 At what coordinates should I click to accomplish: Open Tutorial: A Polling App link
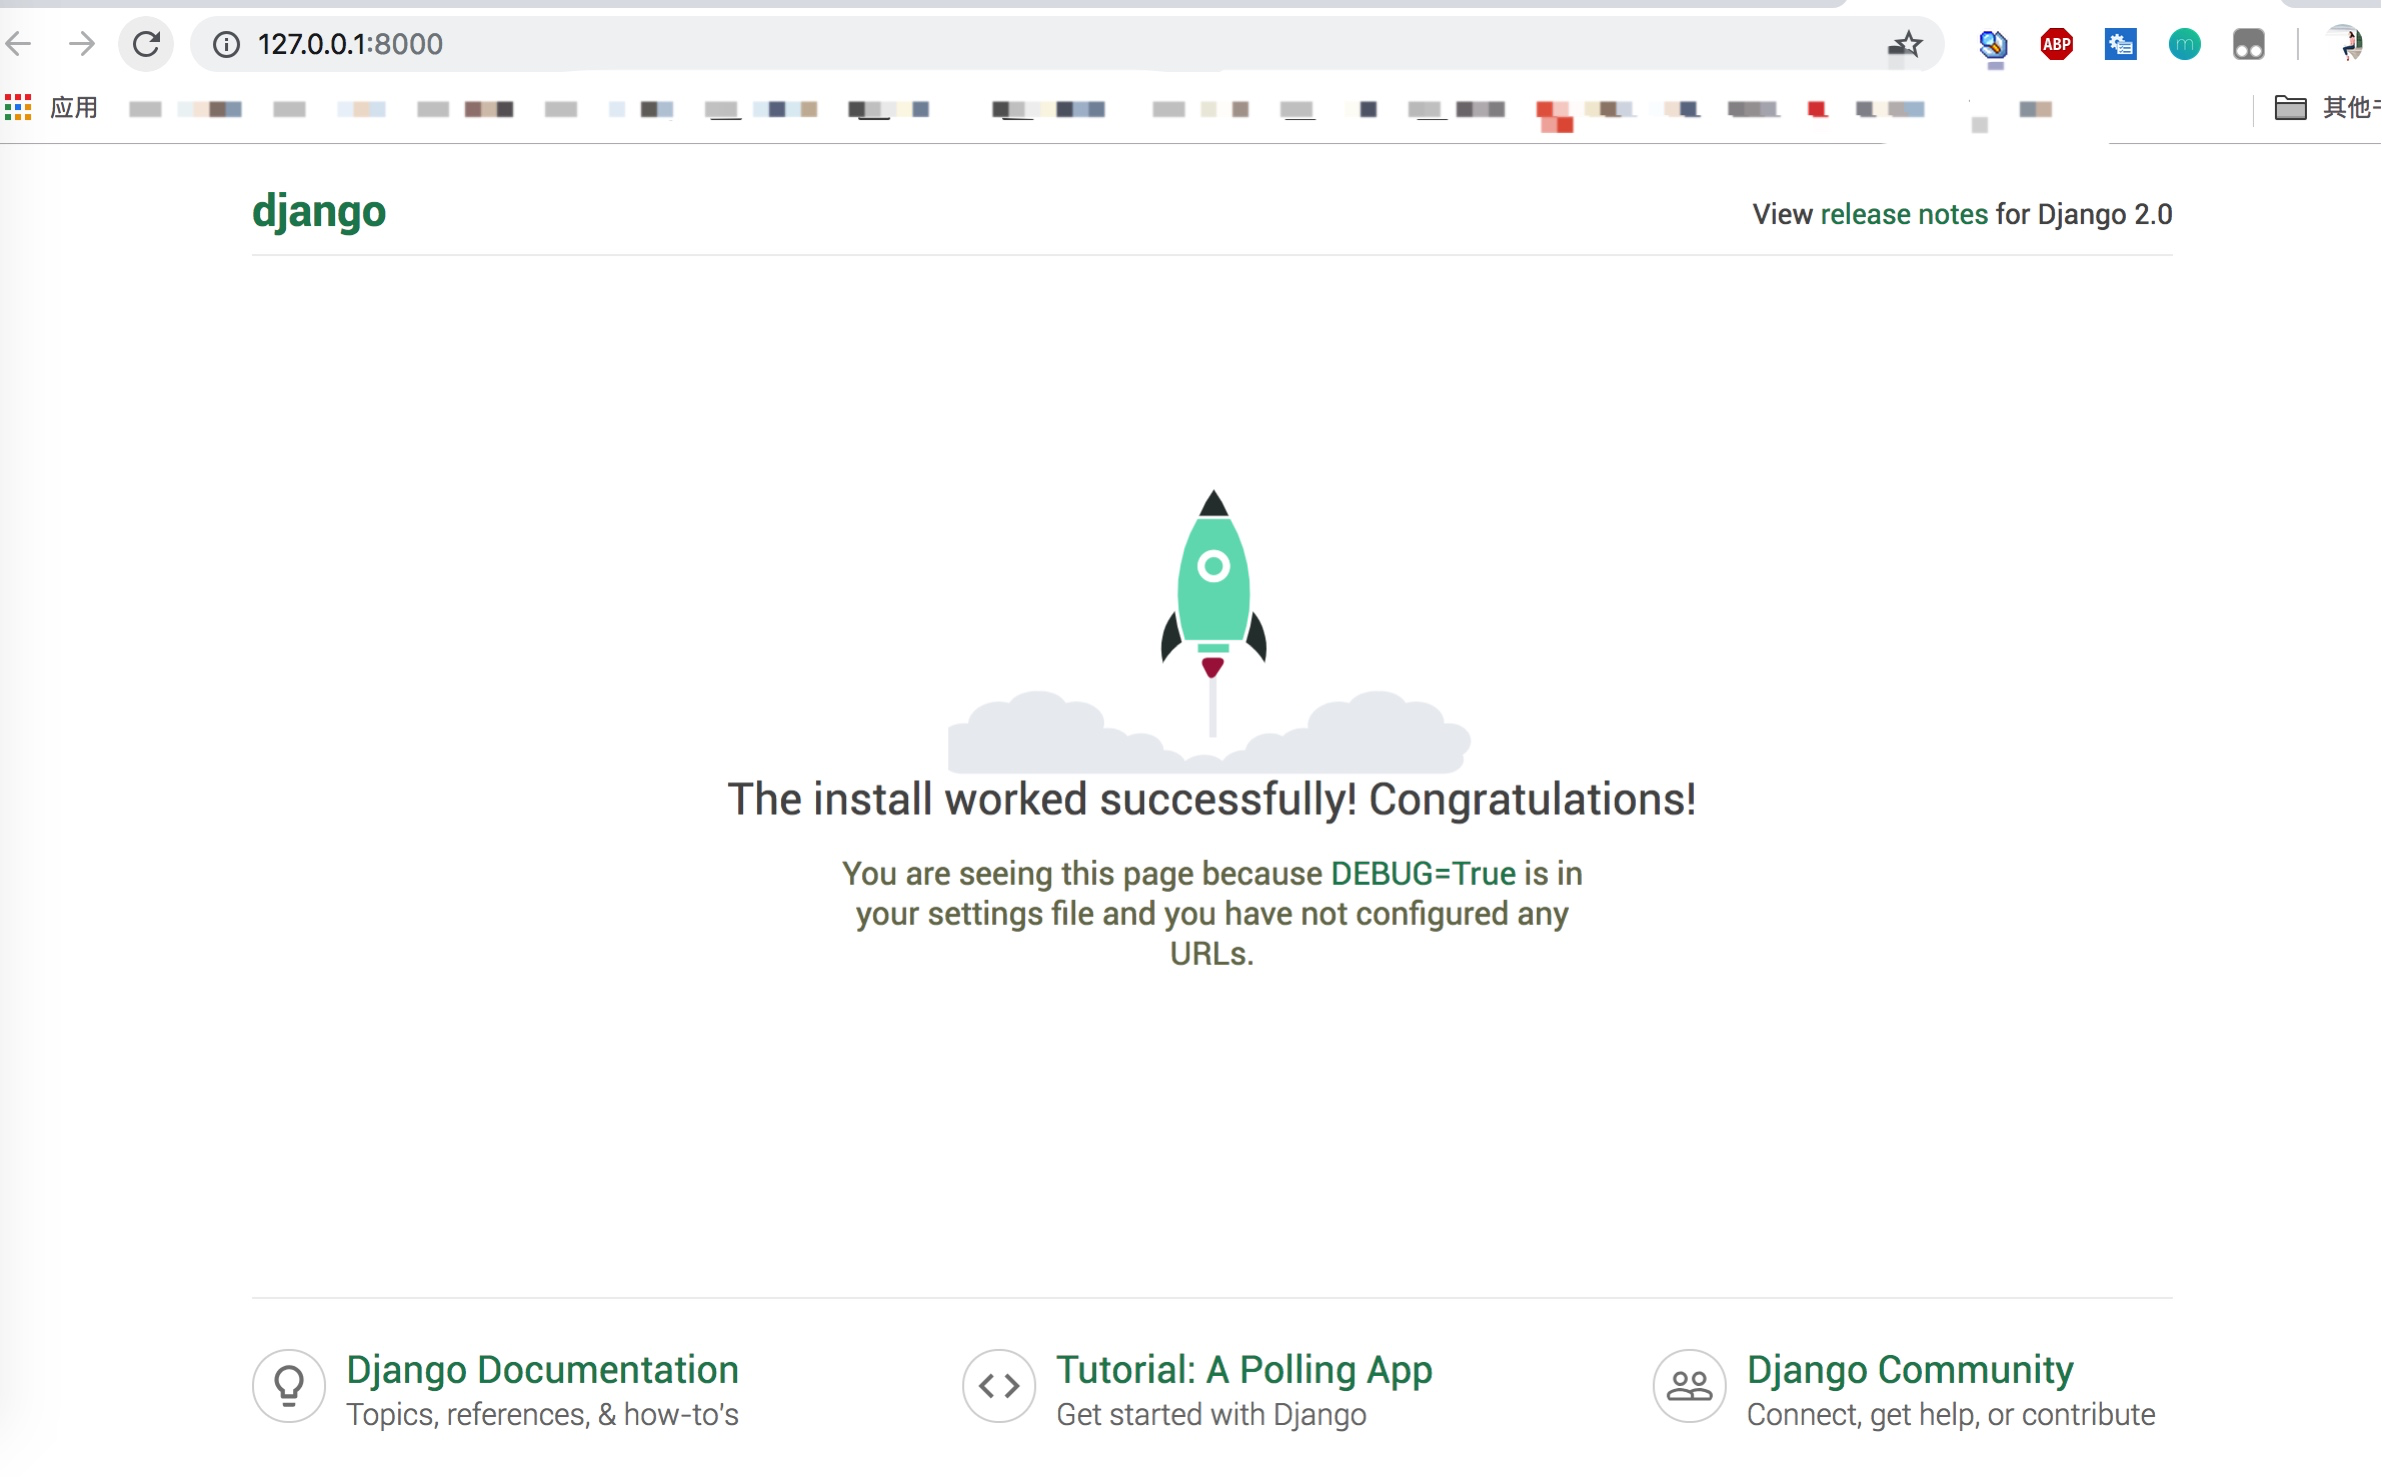pyautogui.click(x=1244, y=1369)
